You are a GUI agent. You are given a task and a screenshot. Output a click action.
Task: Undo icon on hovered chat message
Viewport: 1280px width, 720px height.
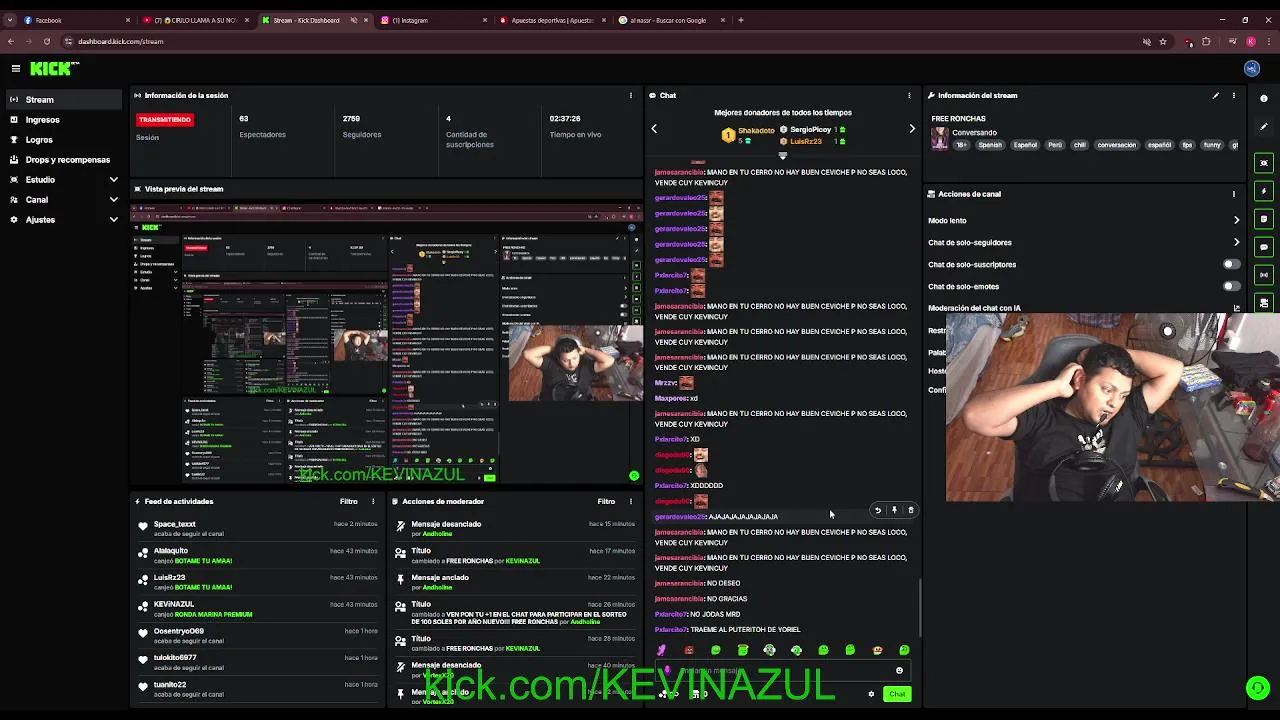pos(878,510)
